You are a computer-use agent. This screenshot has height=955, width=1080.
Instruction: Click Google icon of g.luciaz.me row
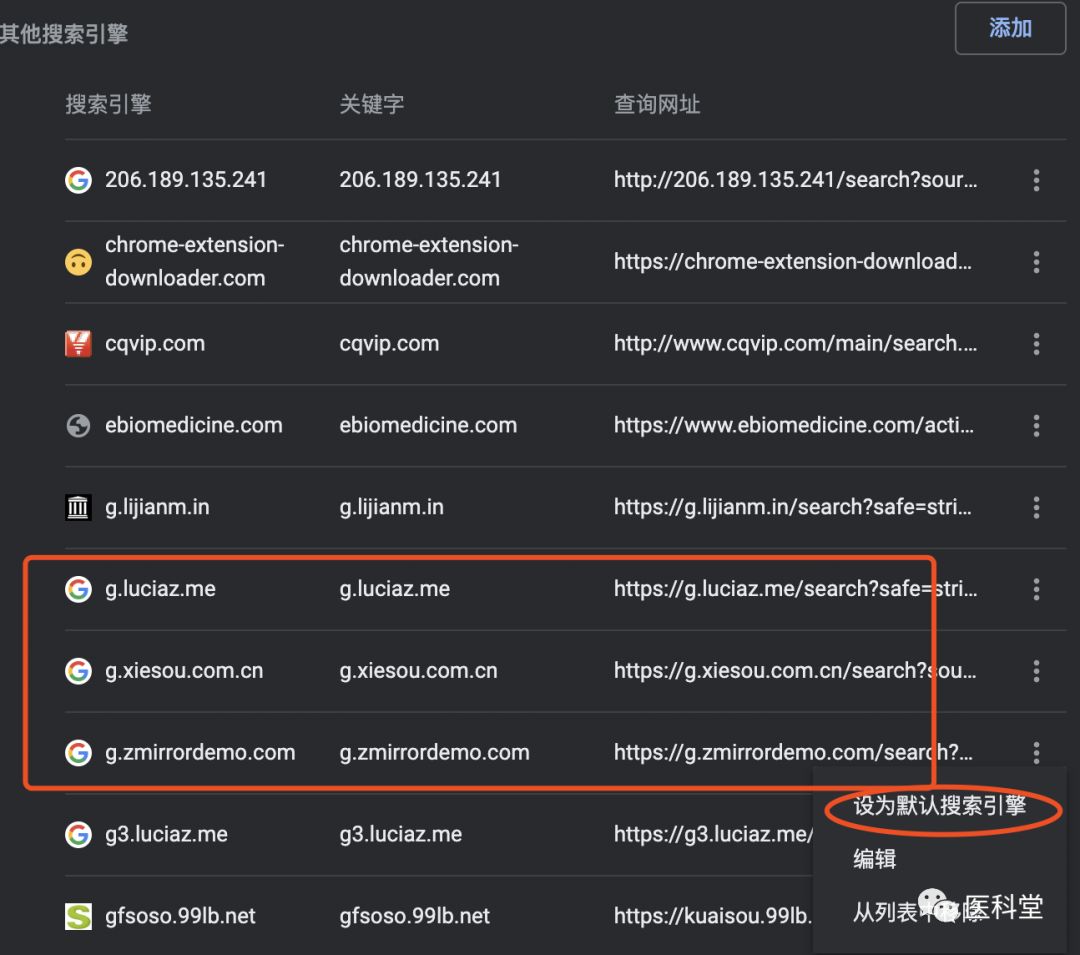point(79,589)
